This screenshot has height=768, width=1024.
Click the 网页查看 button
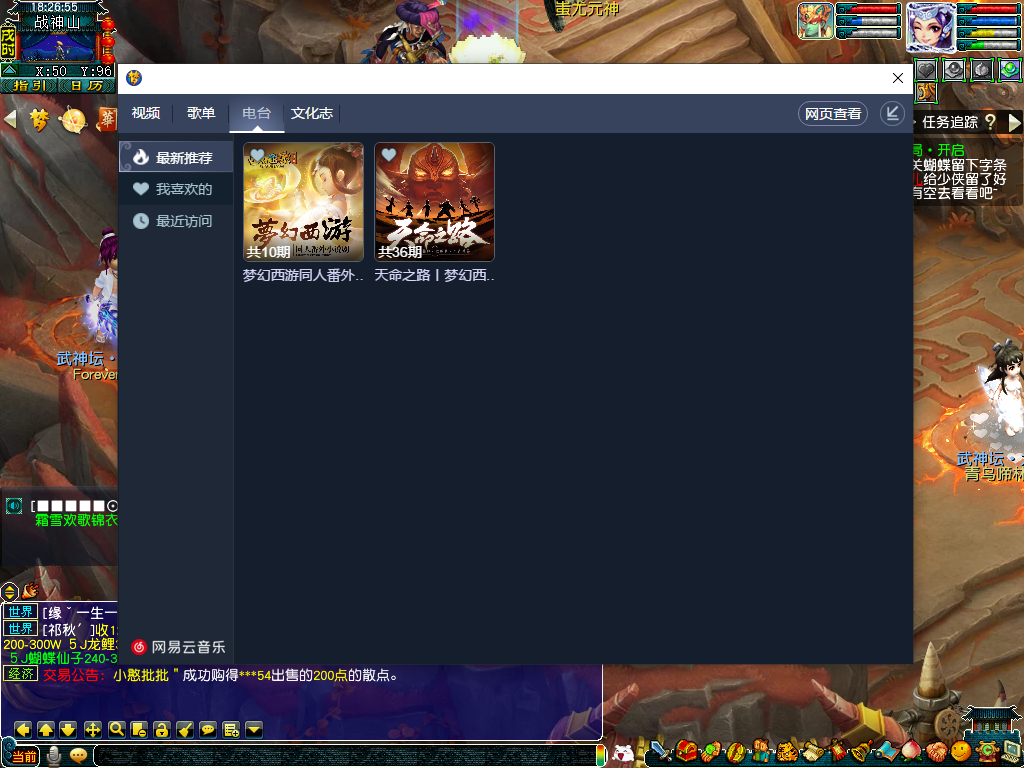(833, 114)
